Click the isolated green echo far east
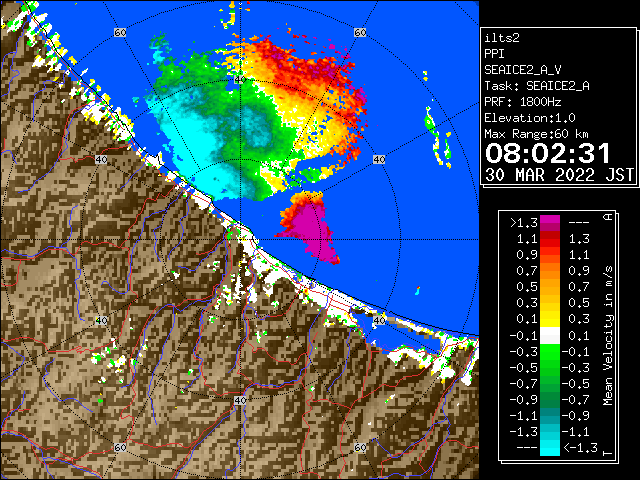The width and height of the screenshot is (640, 480). coord(430,122)
